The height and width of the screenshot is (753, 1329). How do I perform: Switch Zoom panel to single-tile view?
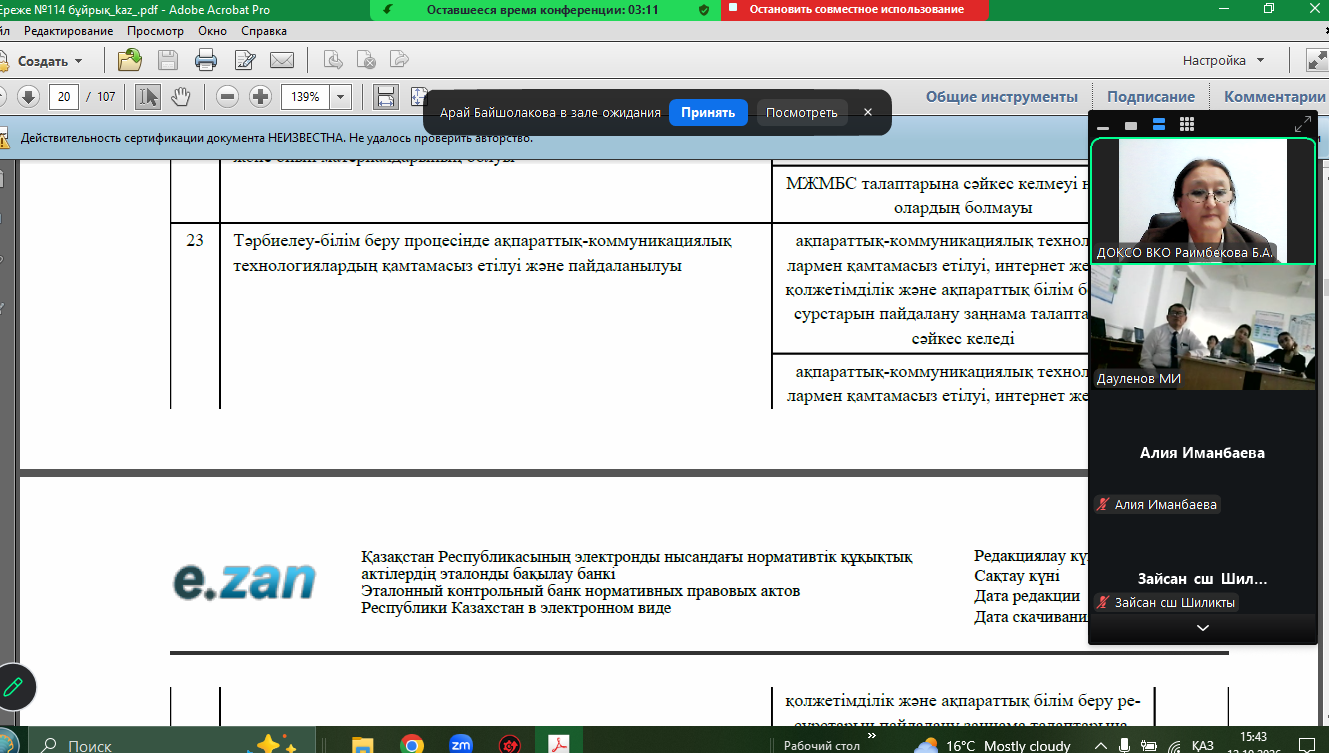[x=1131, y=126]
